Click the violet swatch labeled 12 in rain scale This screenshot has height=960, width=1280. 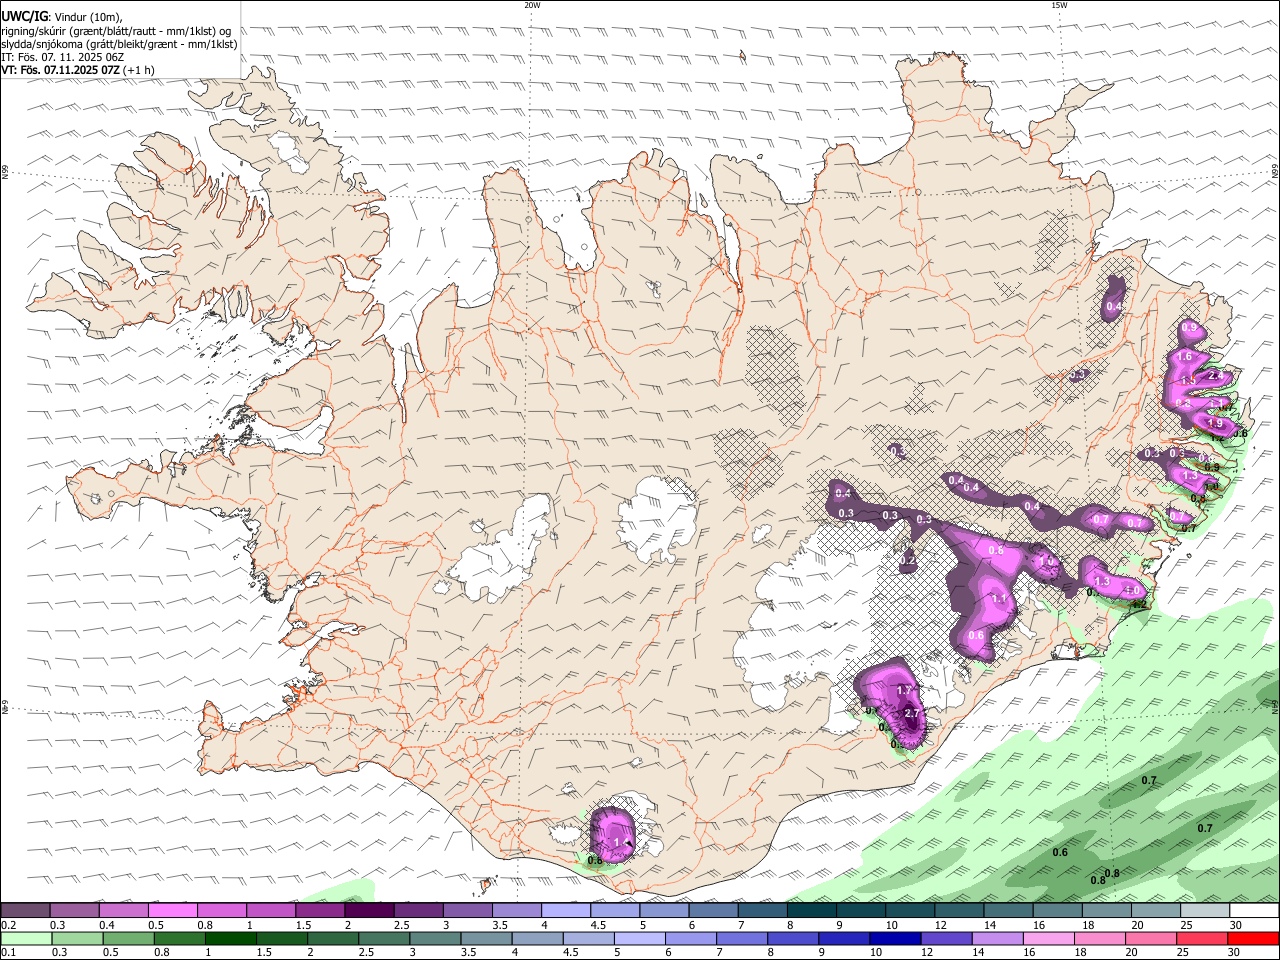pyautogui.click(x=946, y=939)
